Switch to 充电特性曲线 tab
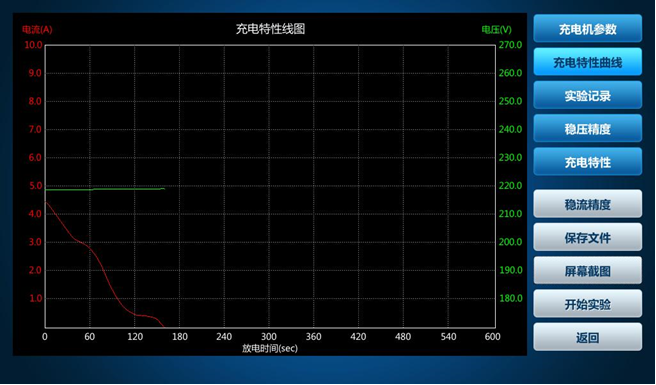Screen dimensions: 656x385 pos(587,62)
